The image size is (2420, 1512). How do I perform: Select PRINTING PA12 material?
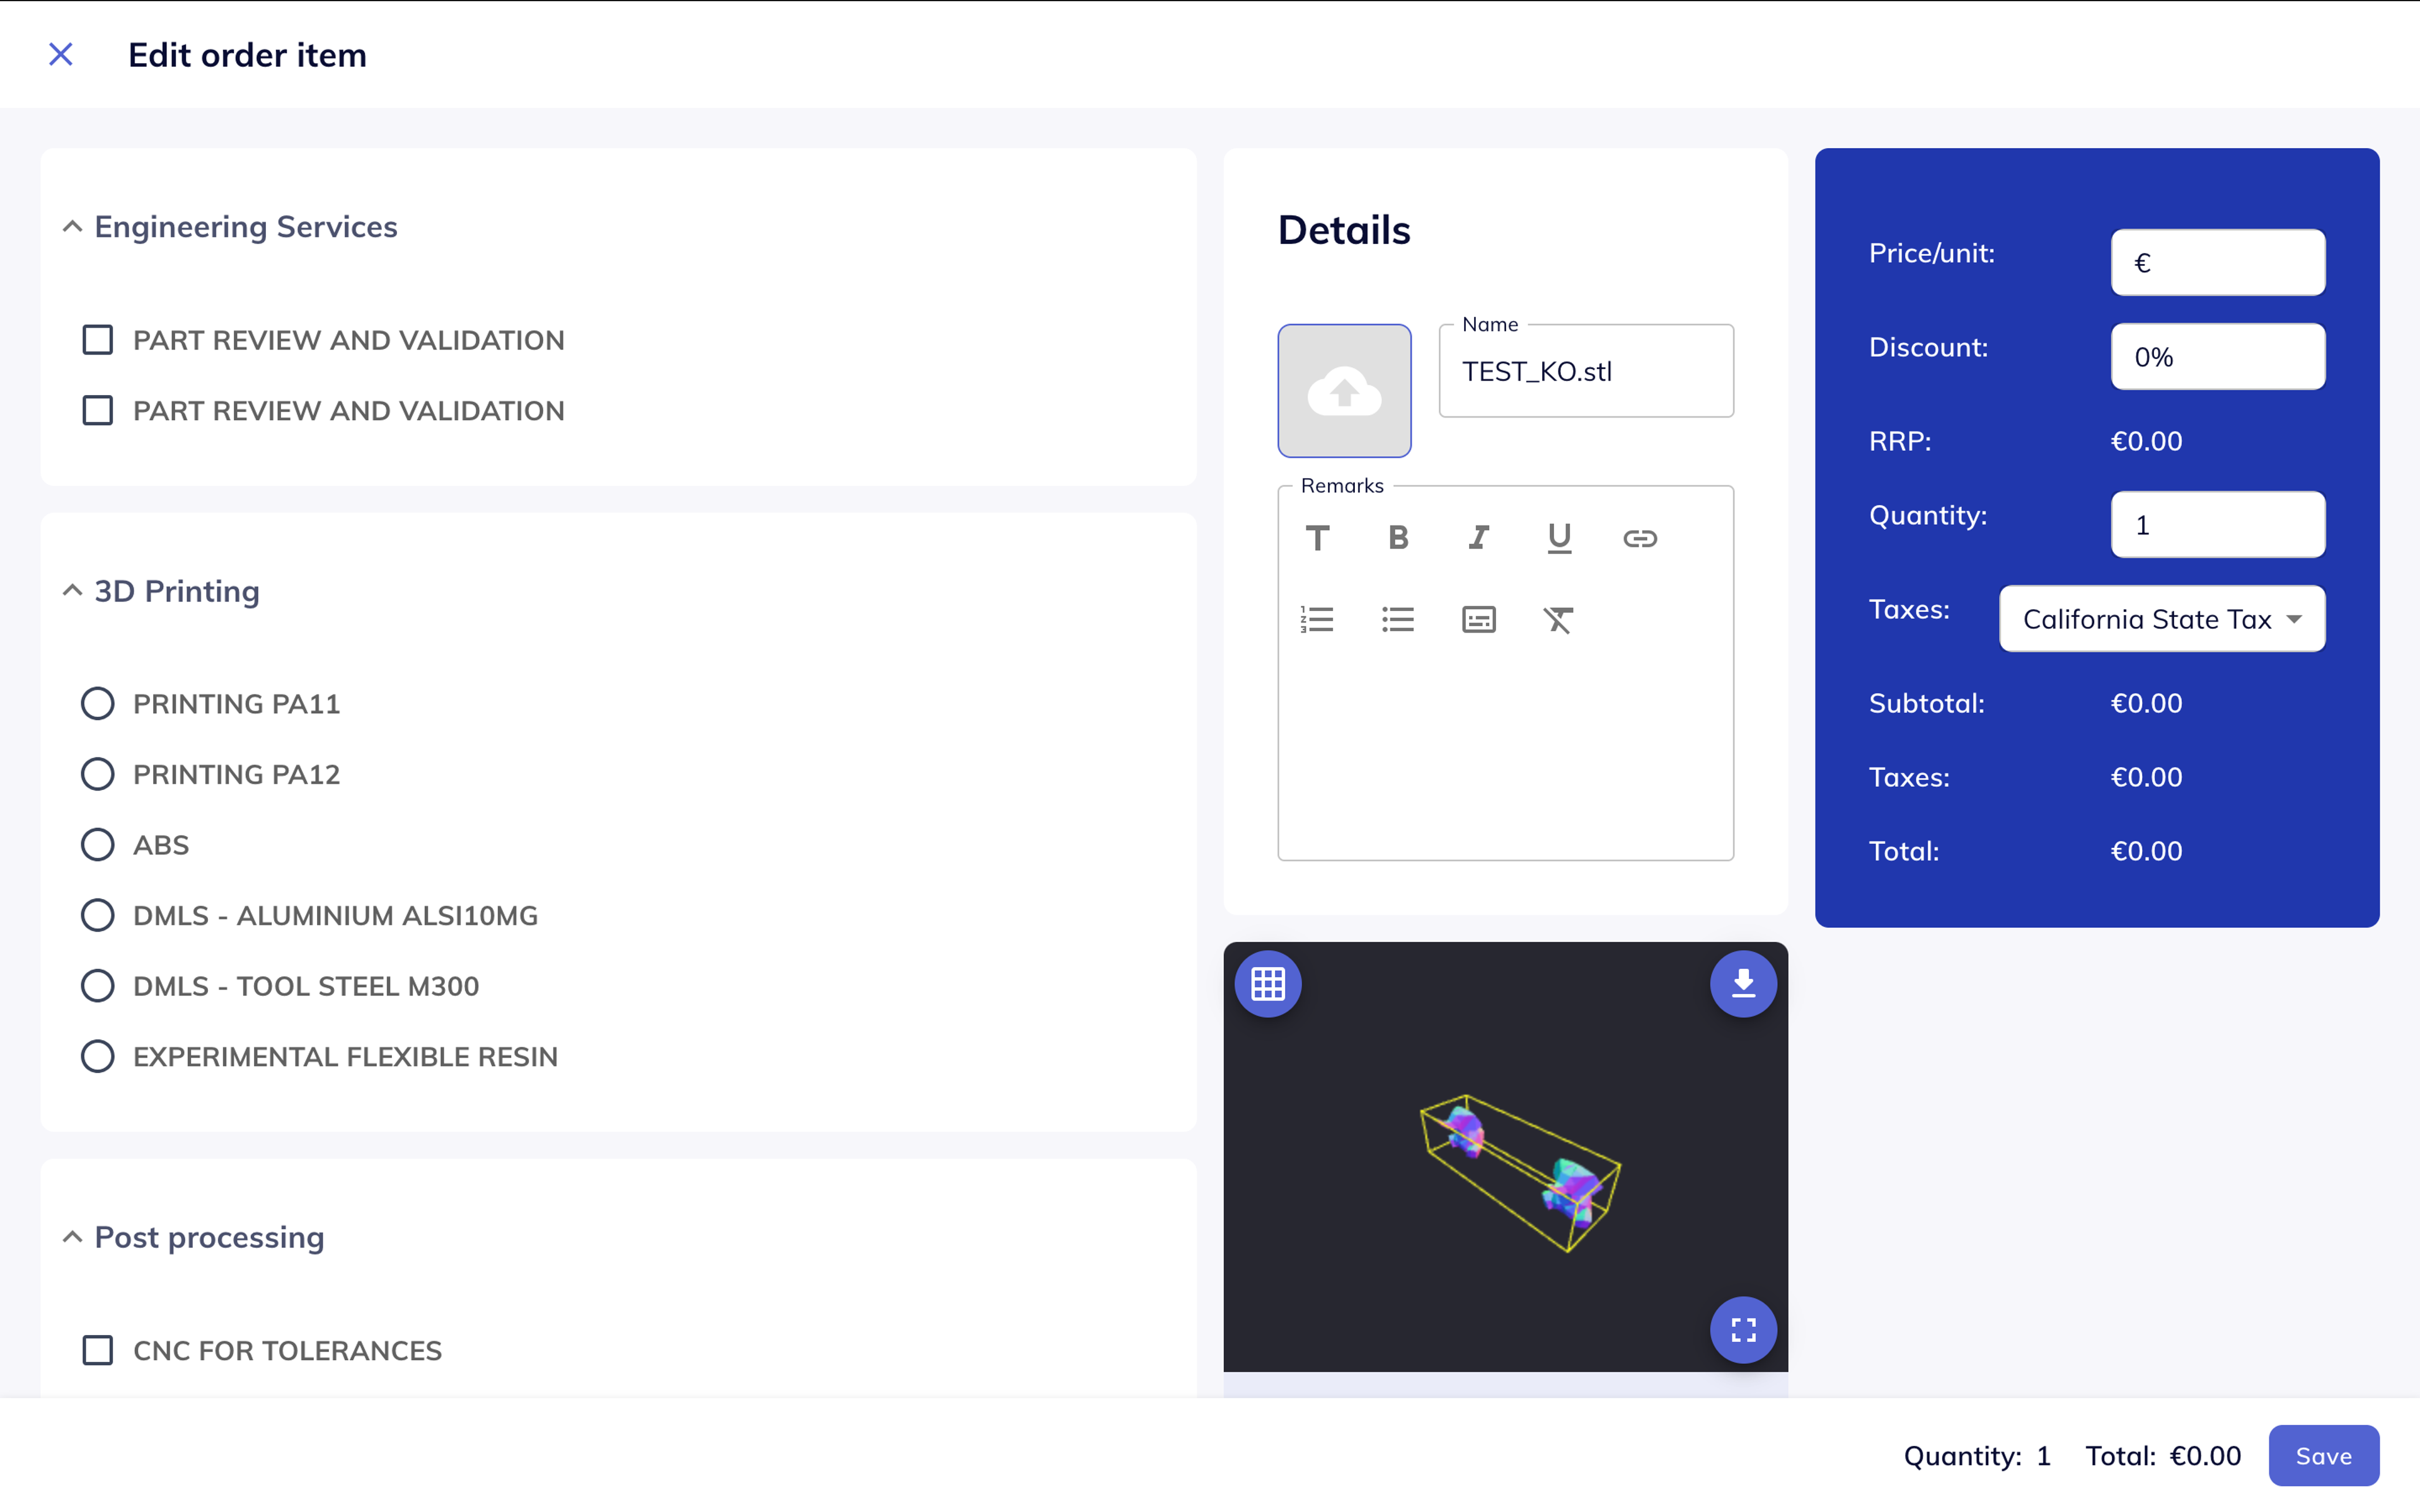click(97, 774)
